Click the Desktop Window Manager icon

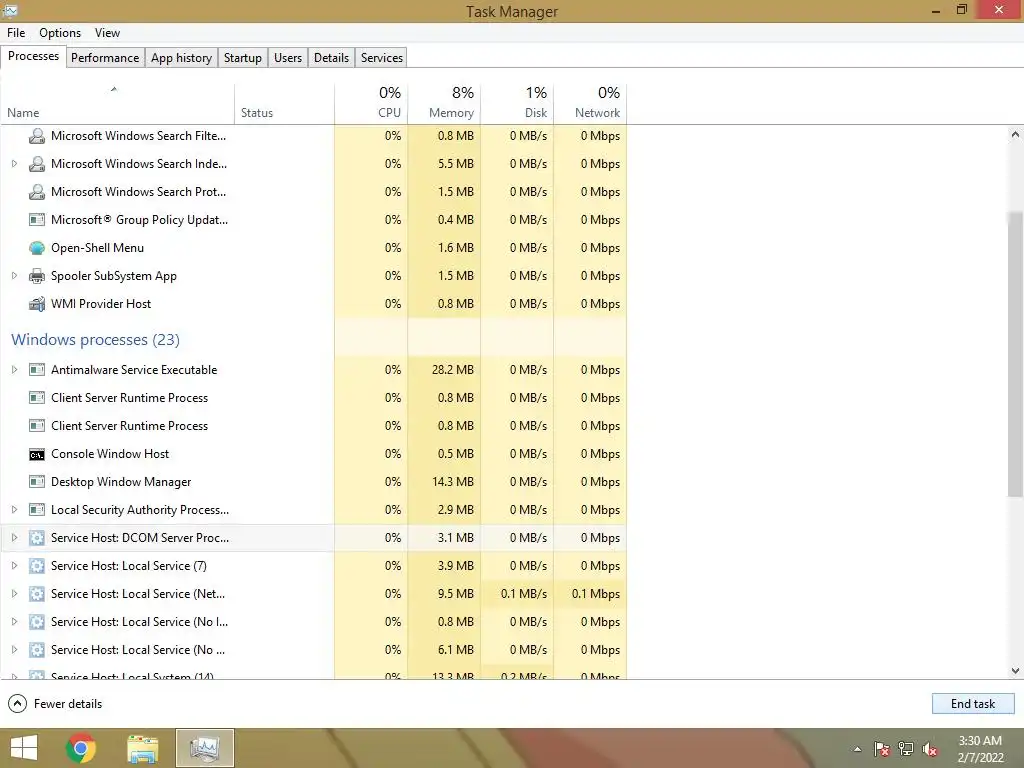[x=37, y=482]
